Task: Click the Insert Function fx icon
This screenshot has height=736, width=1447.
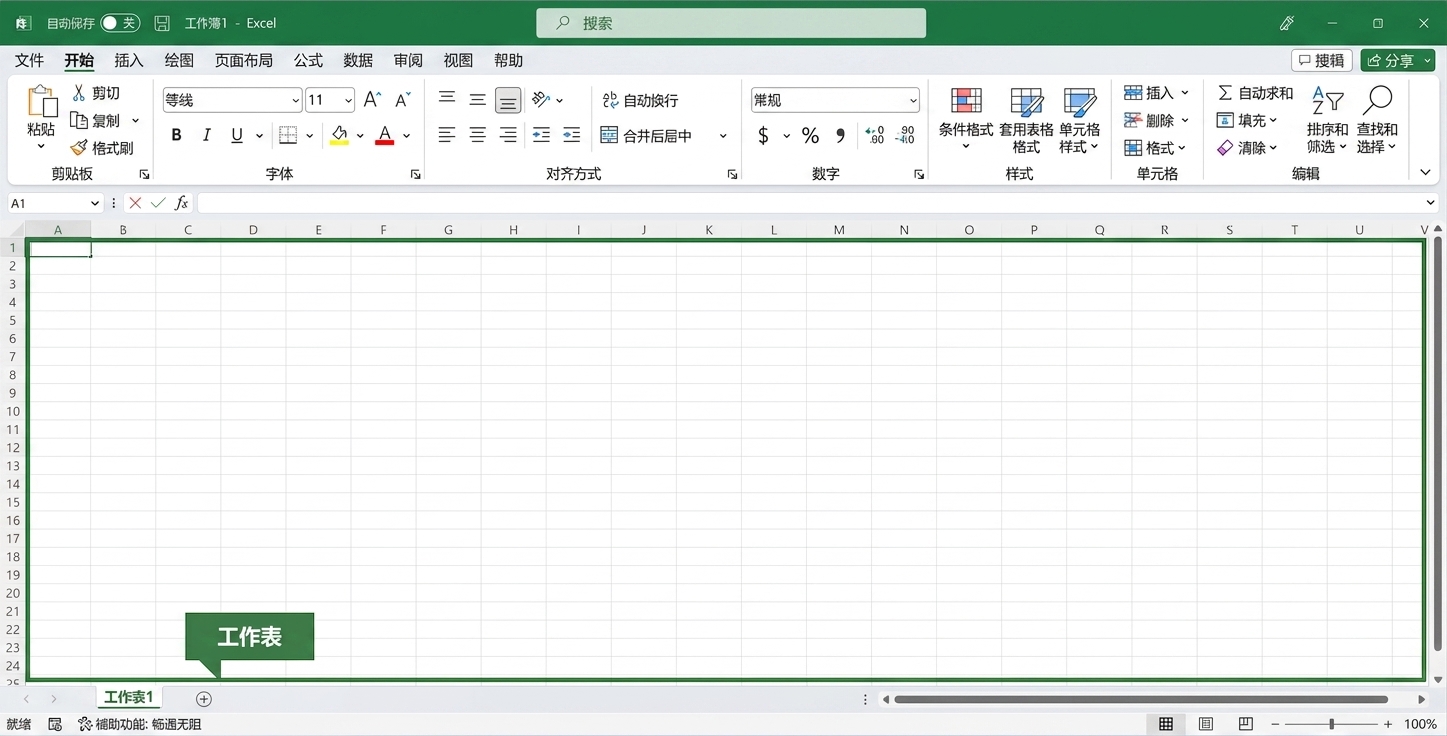Action: (182, 203)
